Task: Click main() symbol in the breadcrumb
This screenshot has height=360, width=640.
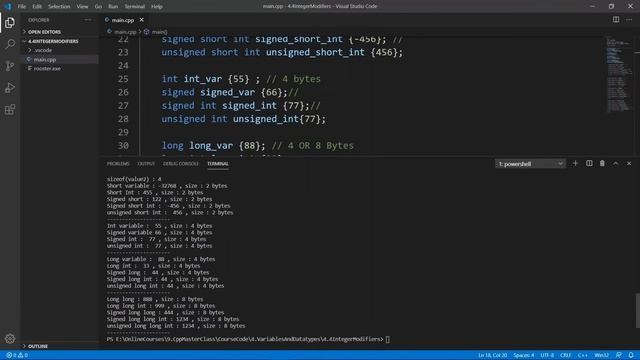Action: click(x=159, y=32)
